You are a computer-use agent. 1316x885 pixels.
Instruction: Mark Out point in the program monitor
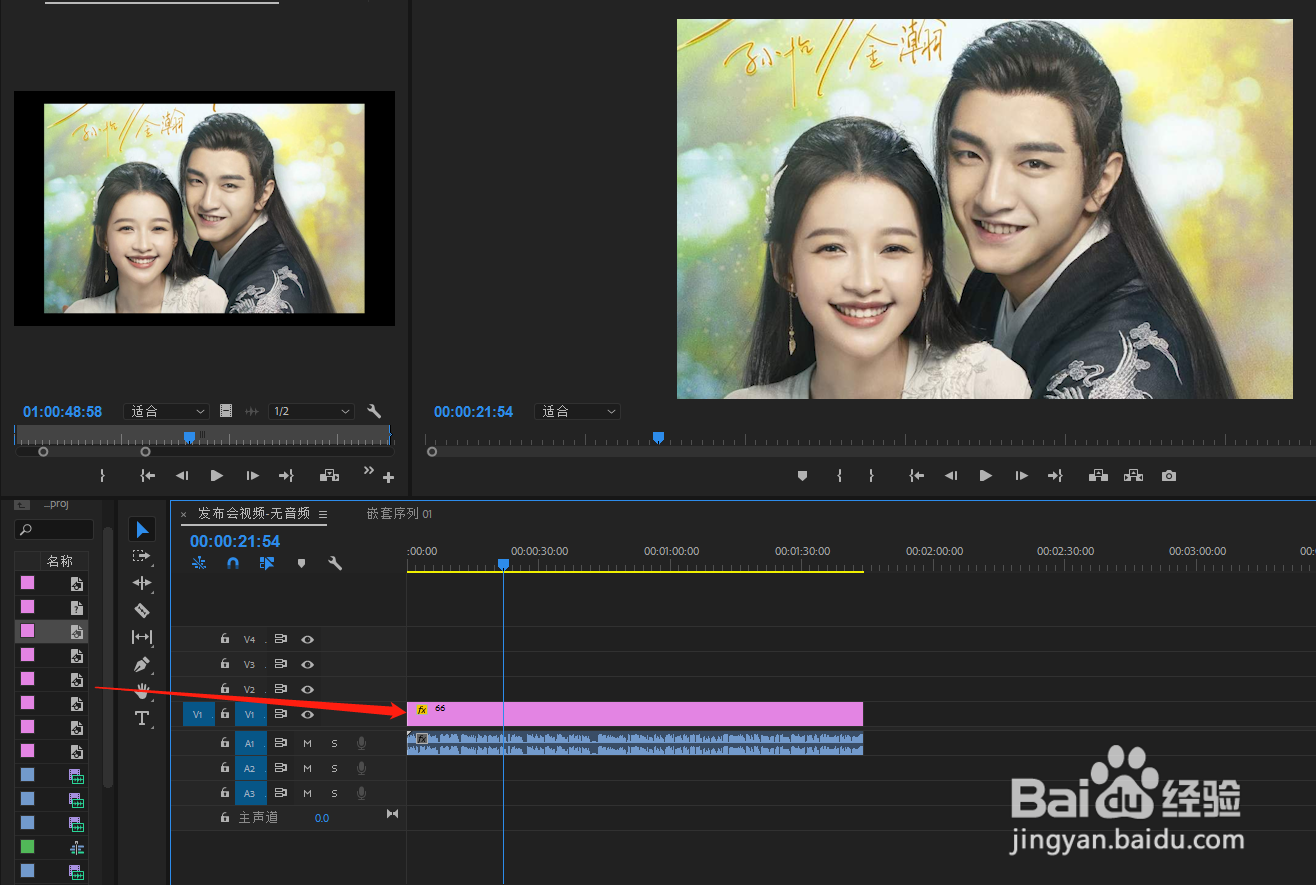871,476
